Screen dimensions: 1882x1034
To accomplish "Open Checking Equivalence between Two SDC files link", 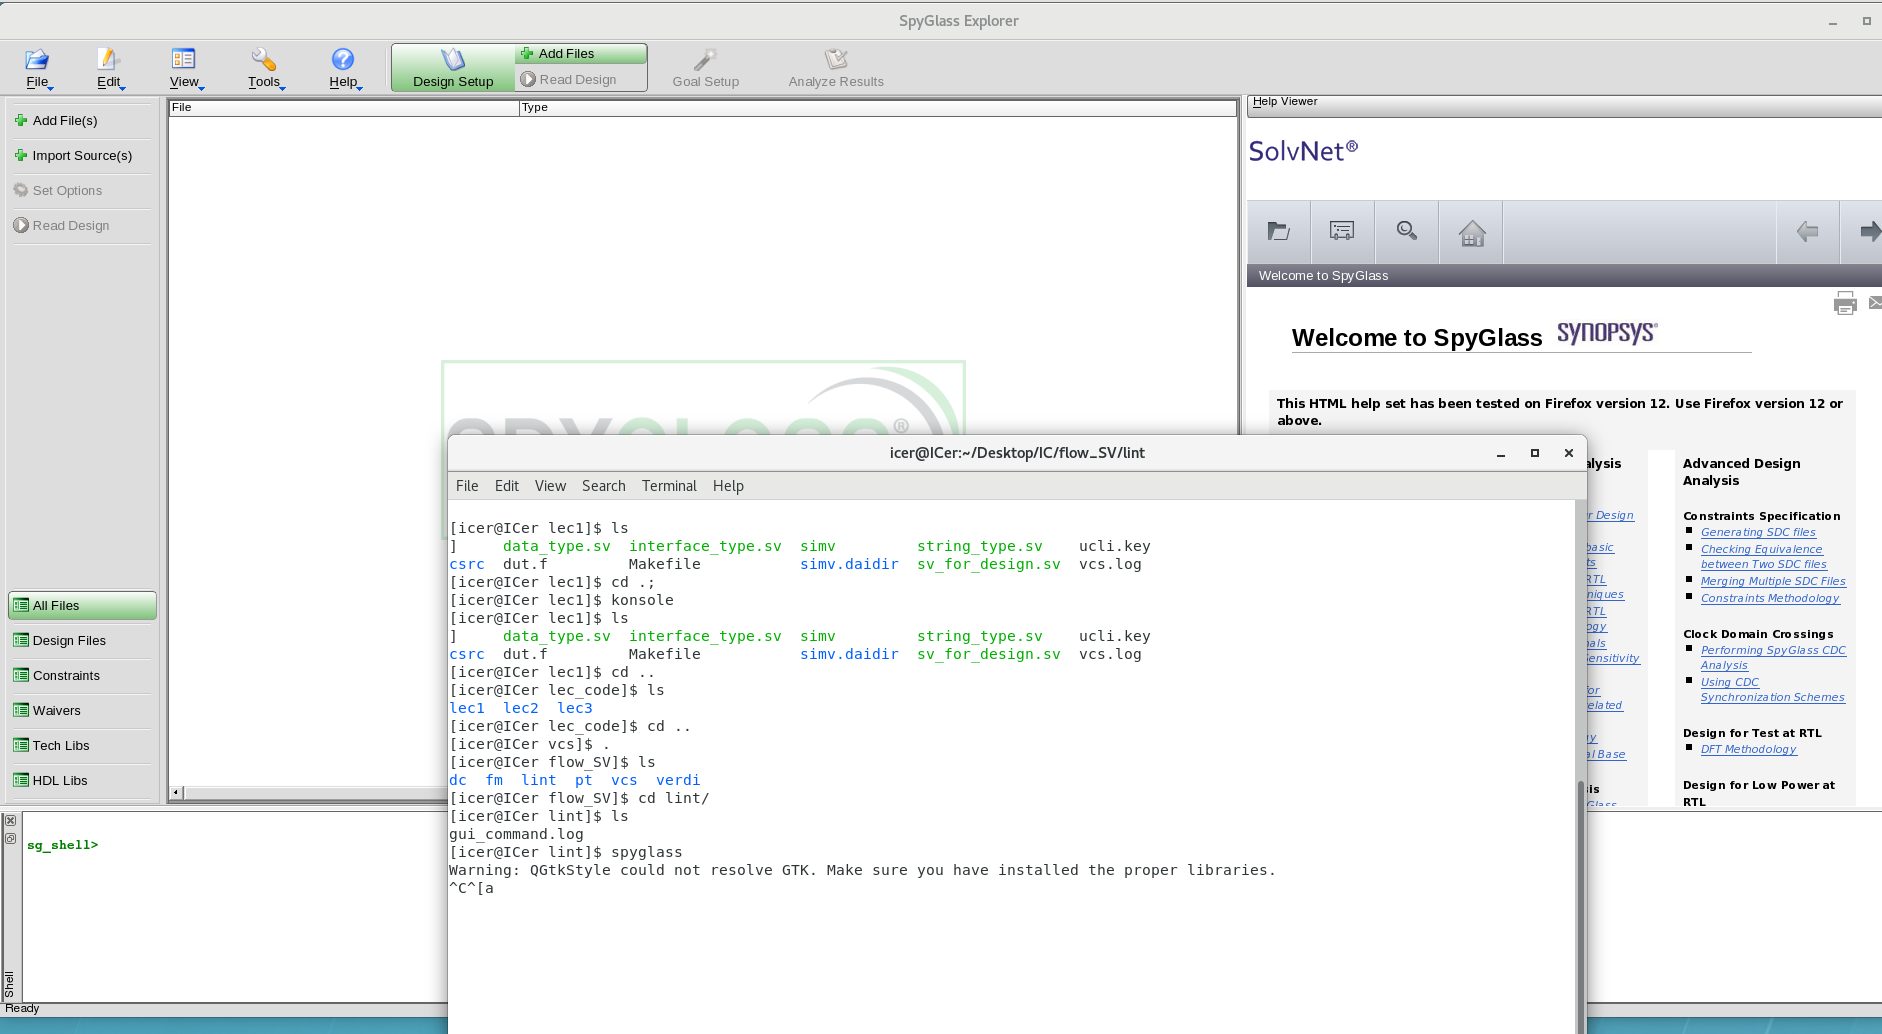I will (1763, 557).
